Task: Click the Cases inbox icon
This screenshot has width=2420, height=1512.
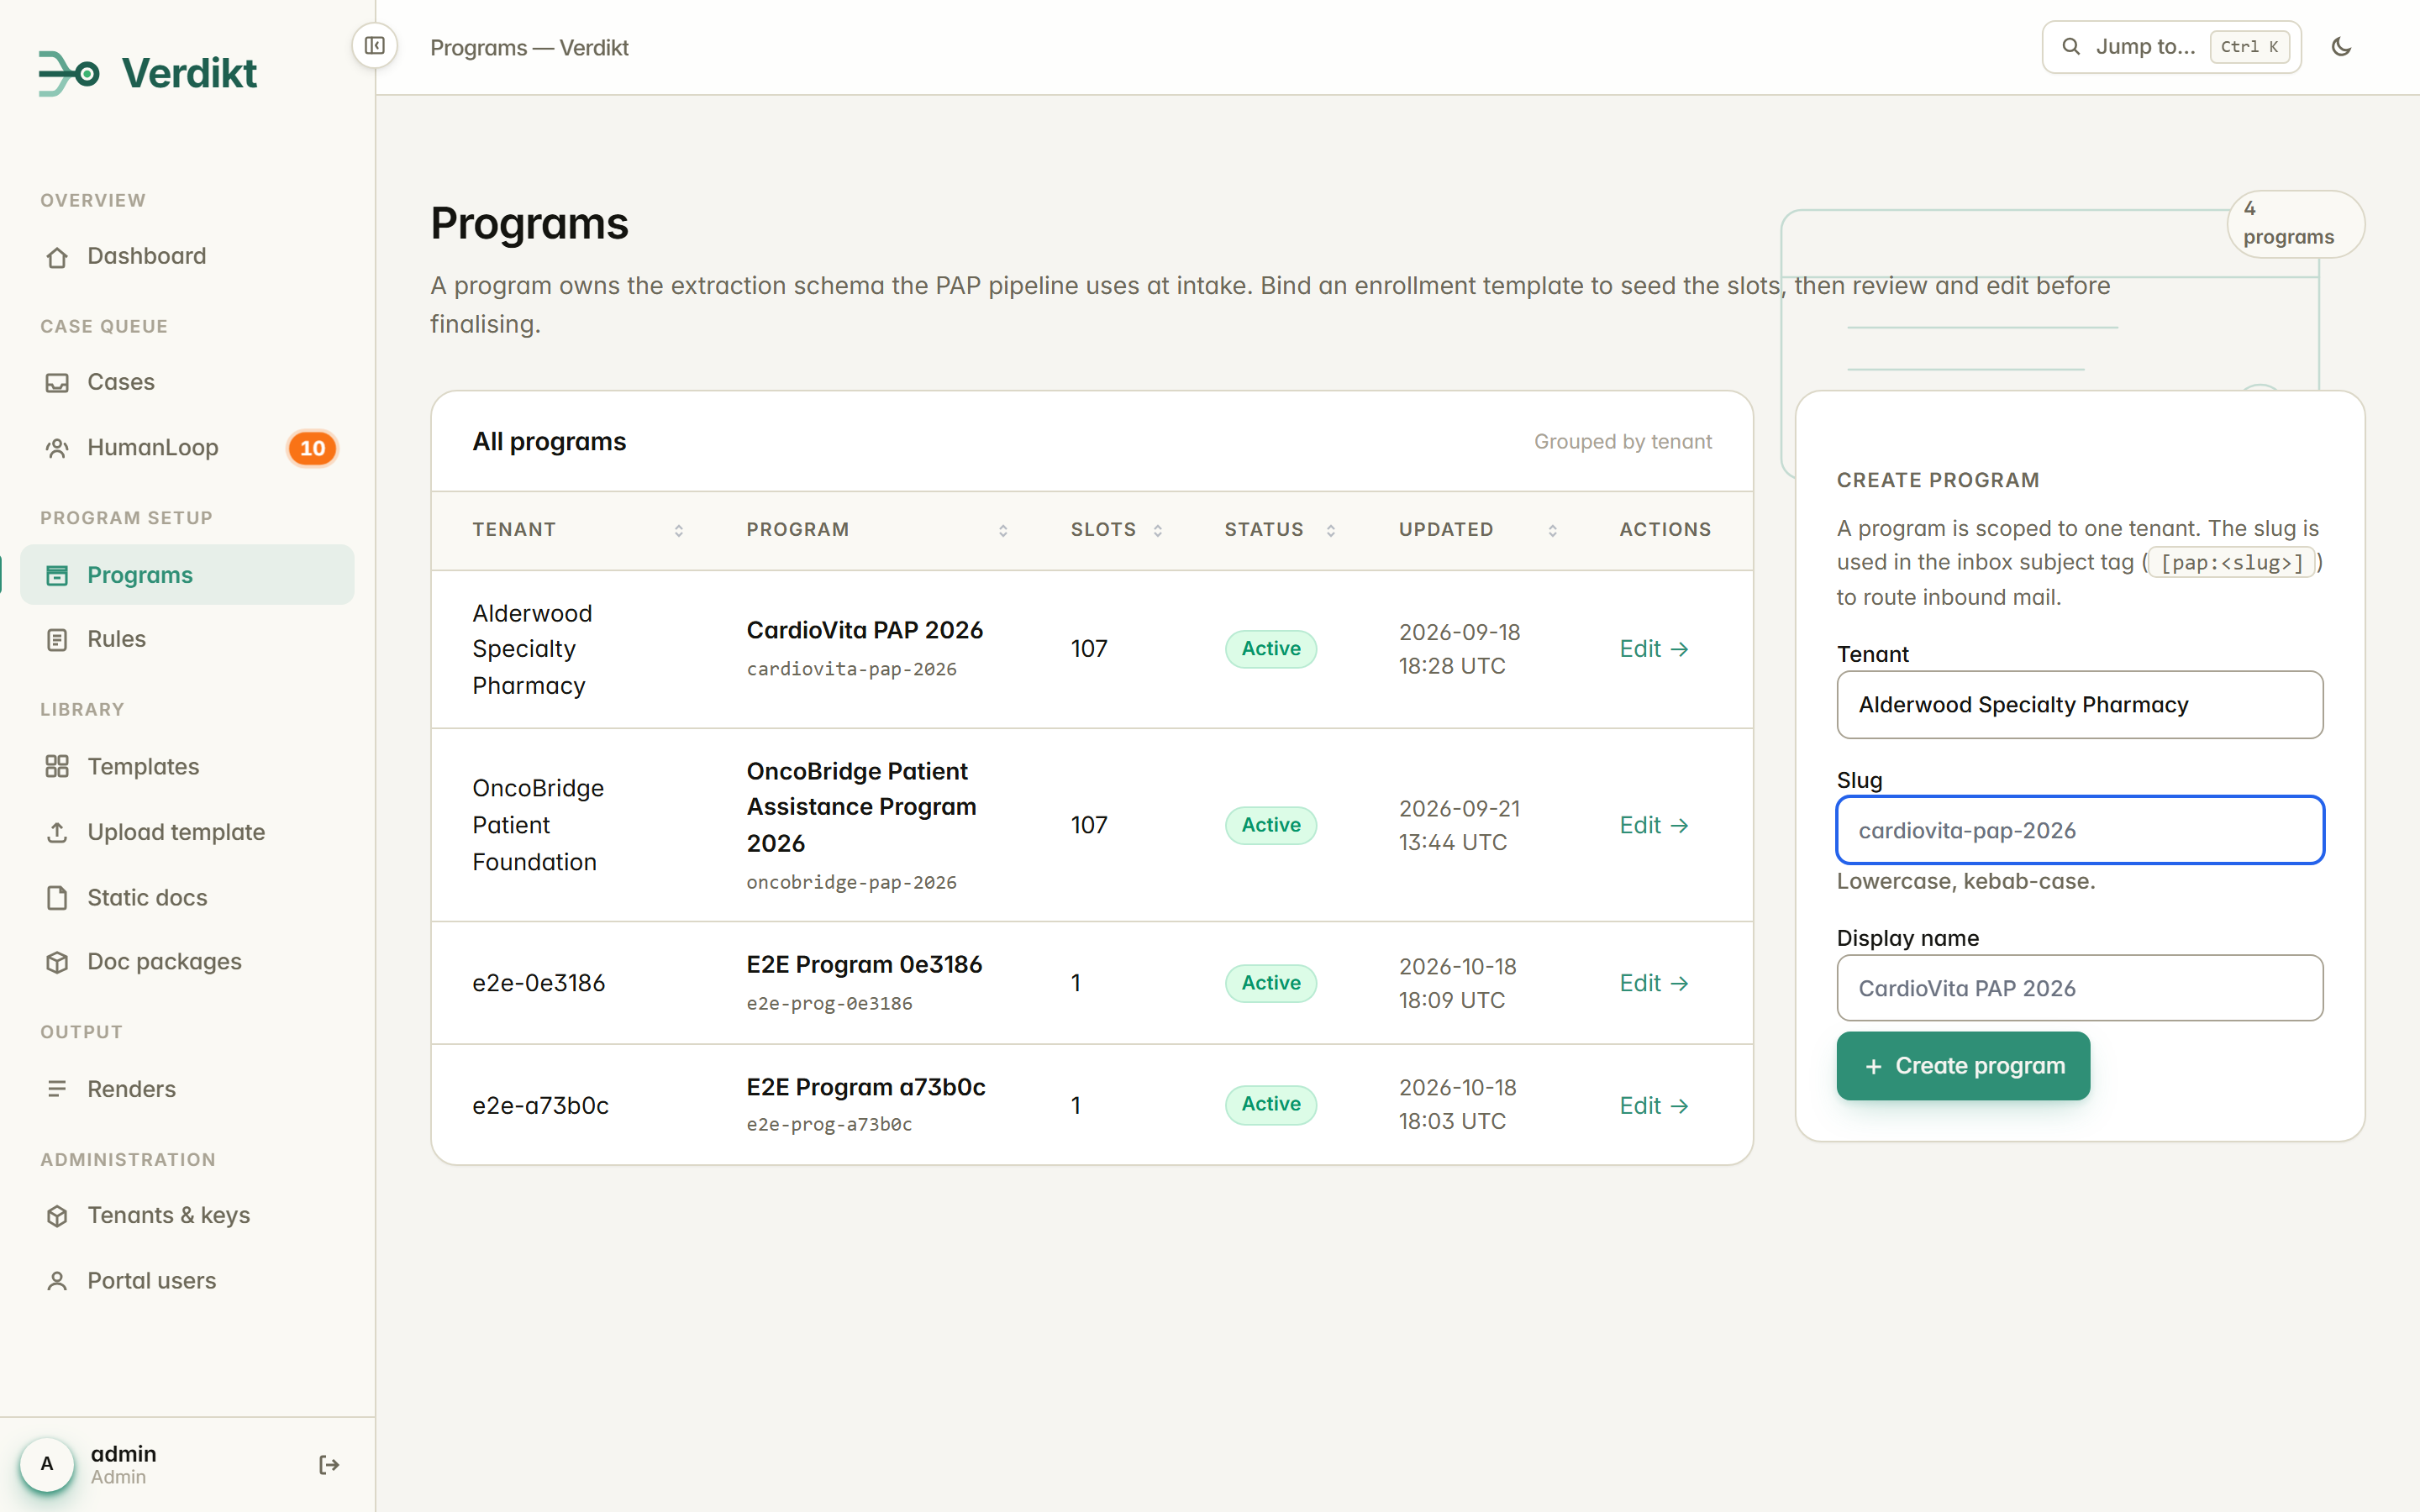Action: click(57, 383)
